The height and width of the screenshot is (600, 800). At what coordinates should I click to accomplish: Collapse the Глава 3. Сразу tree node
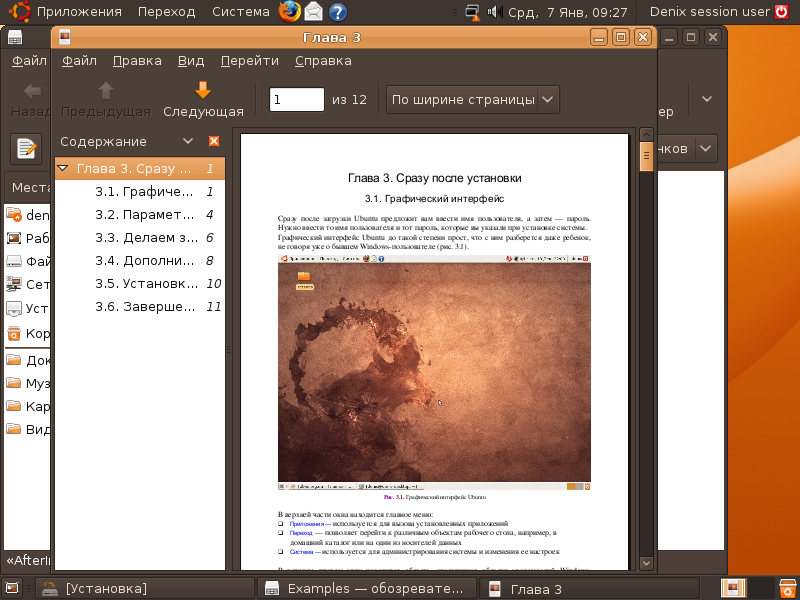coord(63,168)
